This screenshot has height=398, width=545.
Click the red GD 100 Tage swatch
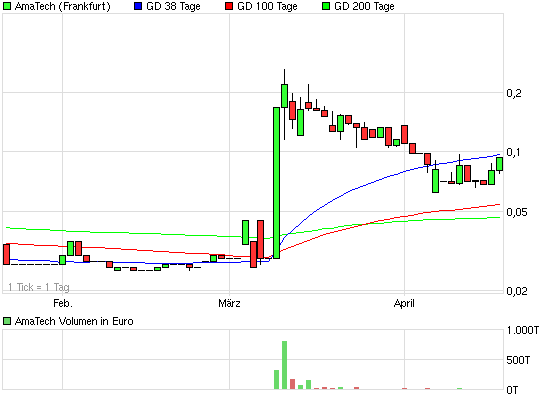click(x=229, y=6)
